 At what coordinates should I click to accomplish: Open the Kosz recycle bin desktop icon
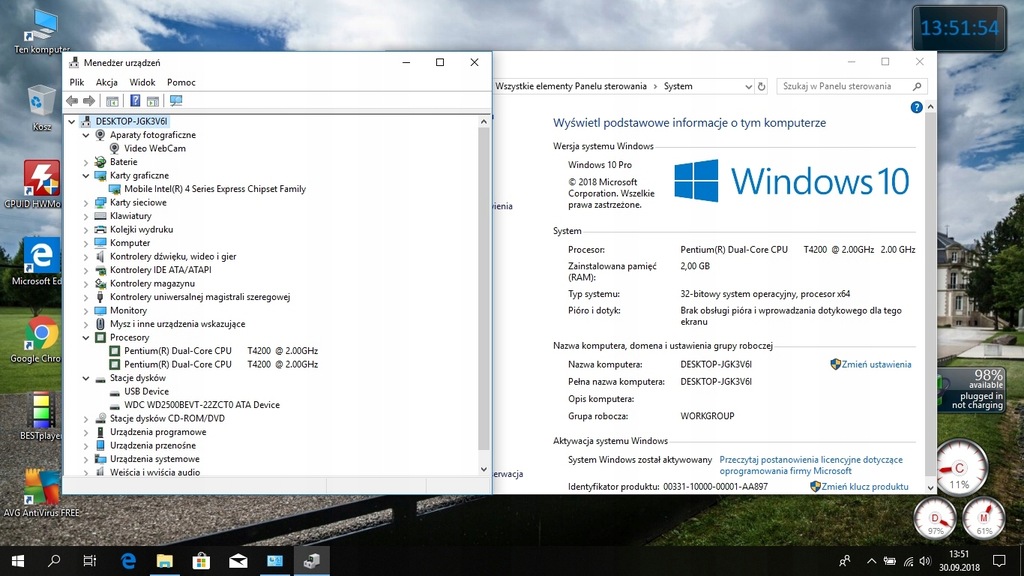(42, 108)
